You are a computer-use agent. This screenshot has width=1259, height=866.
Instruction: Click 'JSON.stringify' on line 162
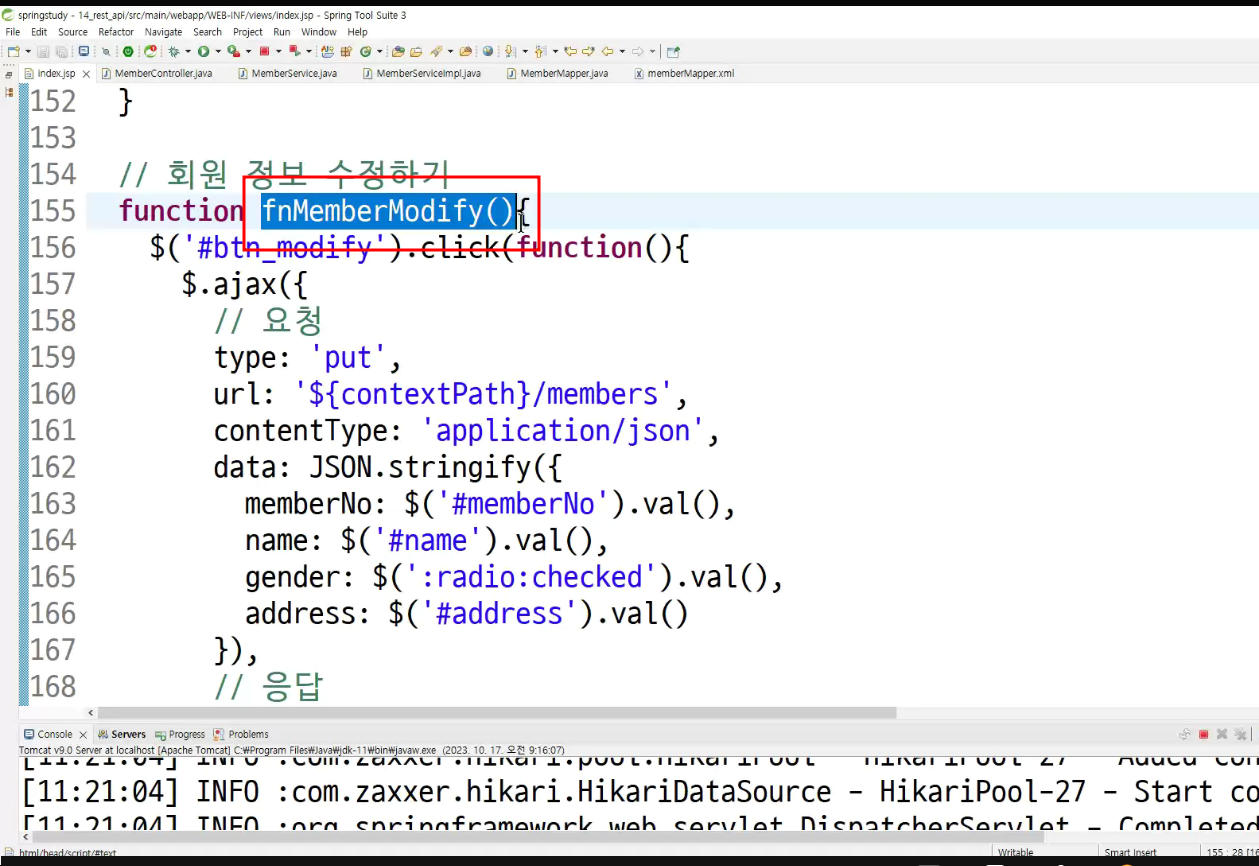[x=422, y=468]
